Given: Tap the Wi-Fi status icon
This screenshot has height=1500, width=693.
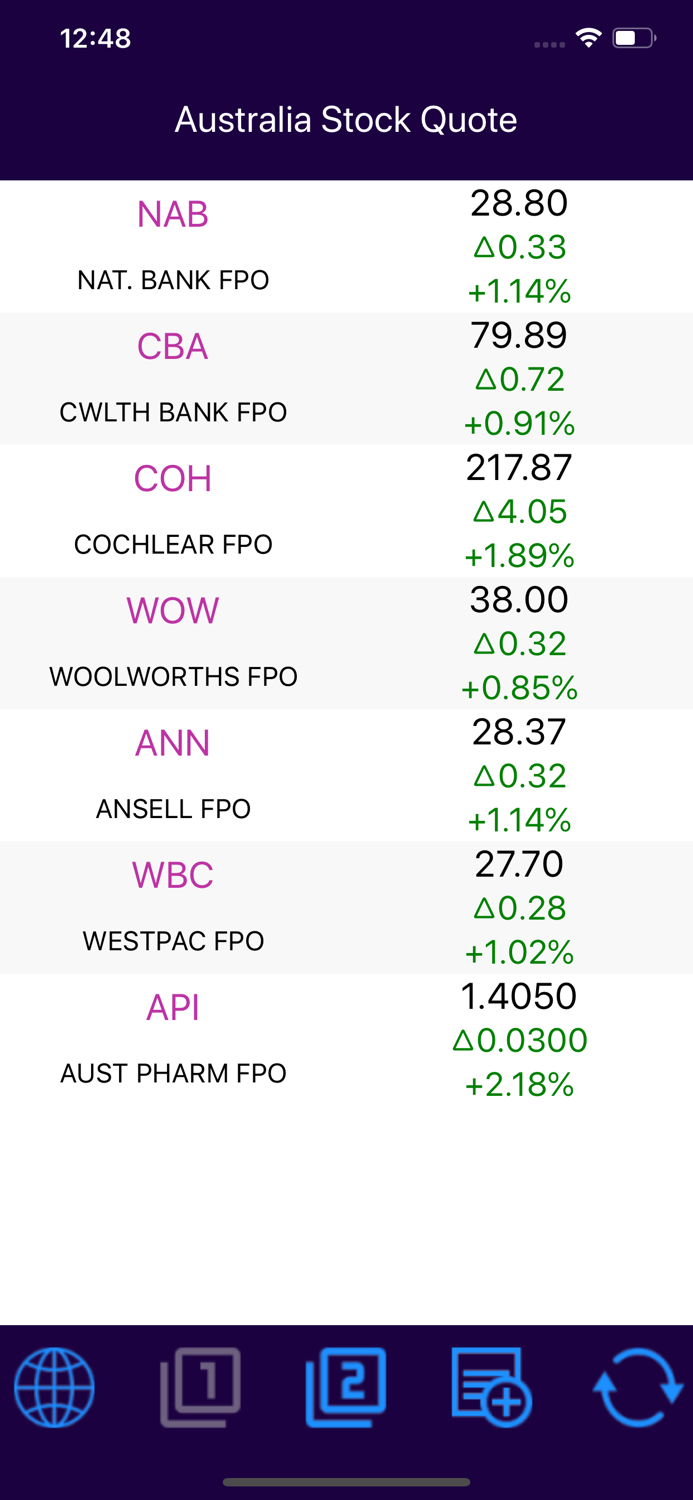Looking at the screenshot, I should [x=588, y=38].
